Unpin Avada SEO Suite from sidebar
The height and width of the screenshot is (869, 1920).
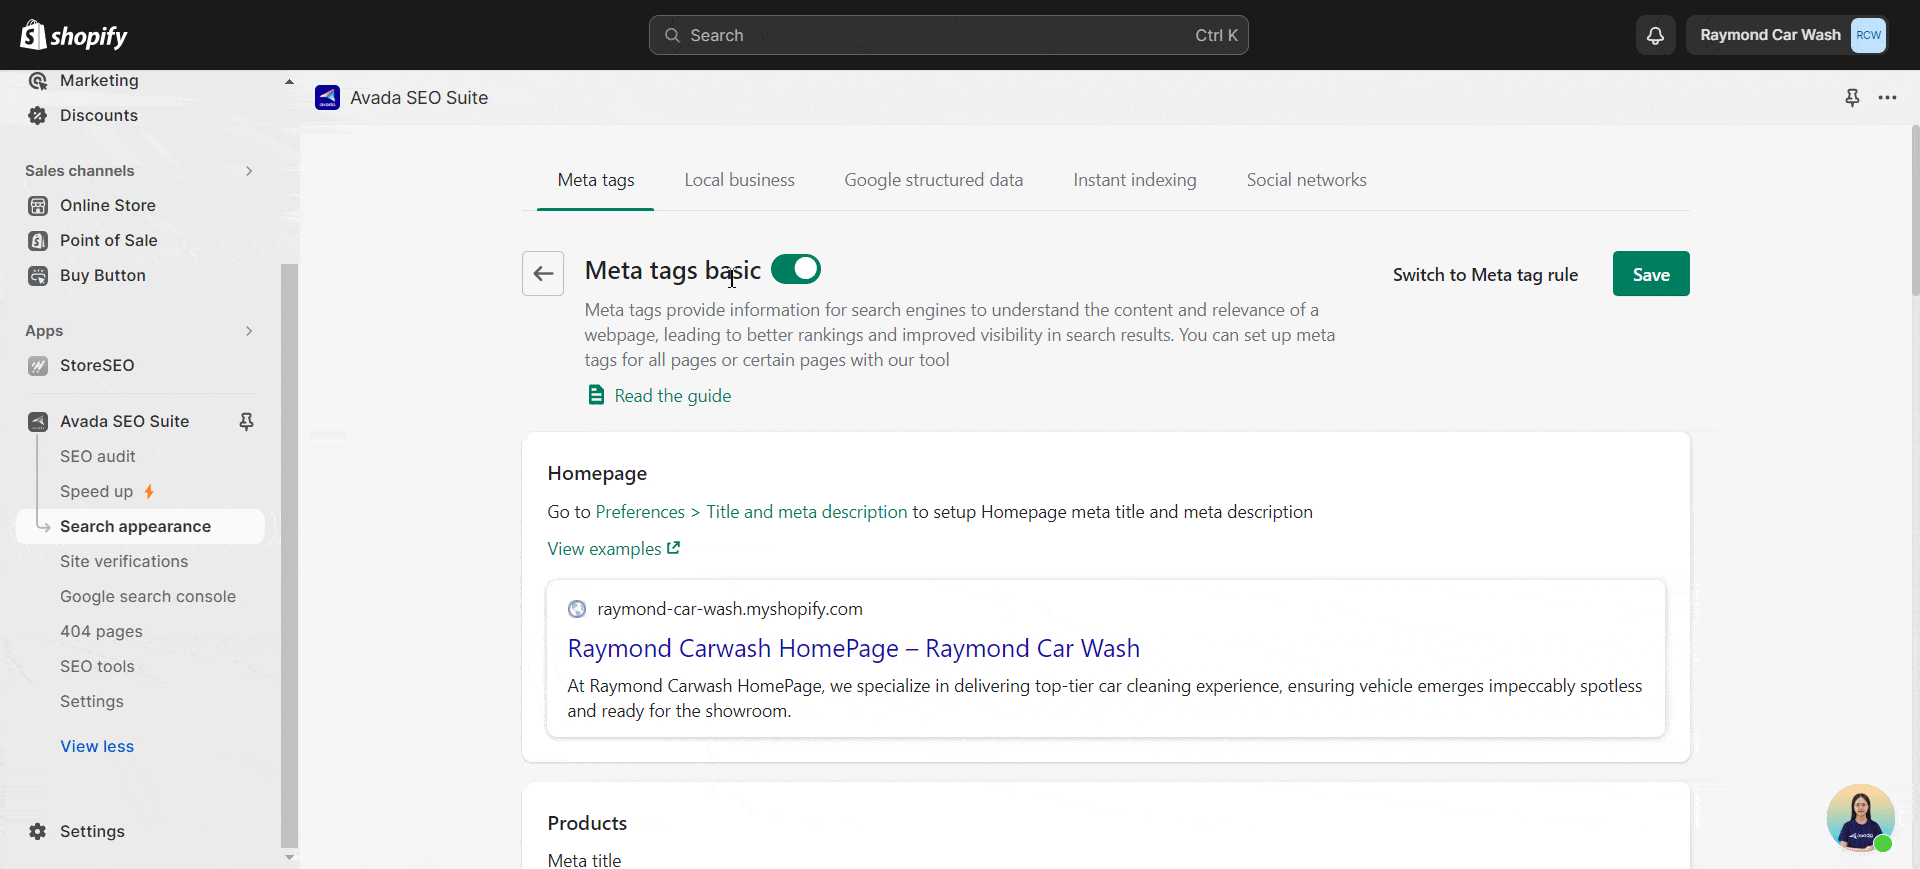pos(246,421)
